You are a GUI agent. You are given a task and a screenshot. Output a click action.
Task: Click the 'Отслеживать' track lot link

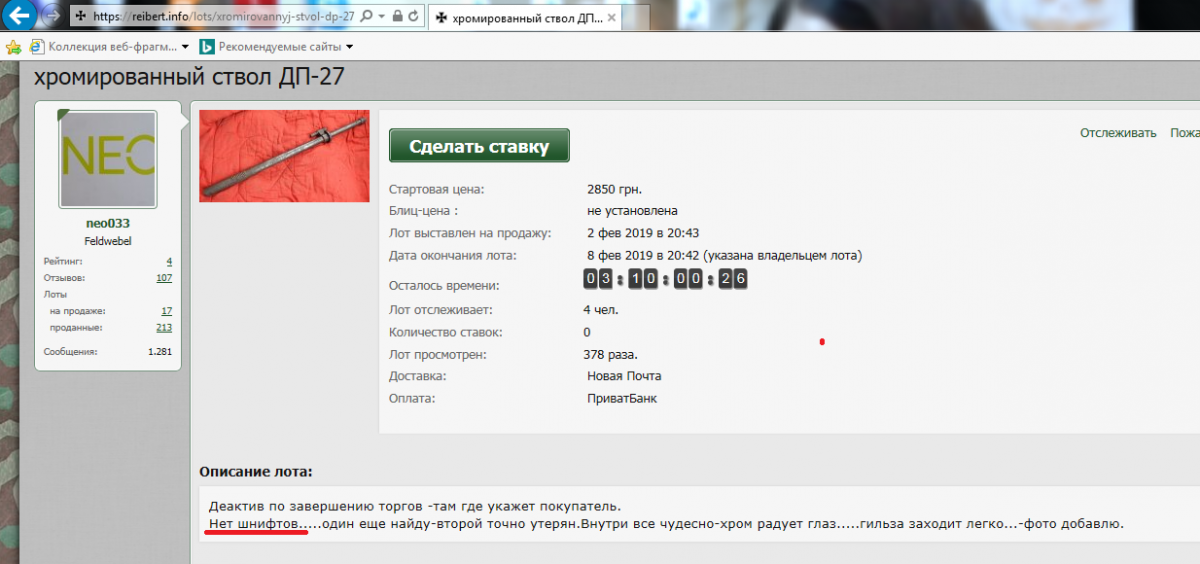1118,133
